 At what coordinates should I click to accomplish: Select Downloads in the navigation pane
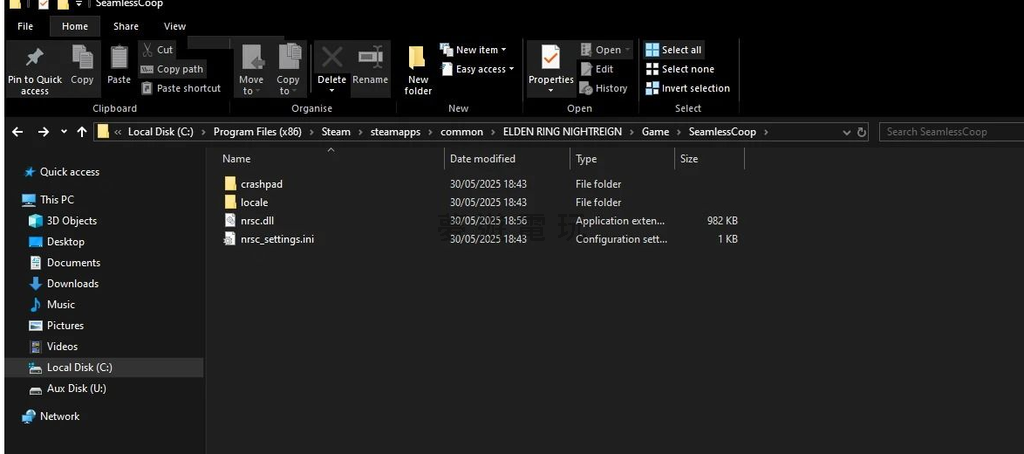(72, 283)
